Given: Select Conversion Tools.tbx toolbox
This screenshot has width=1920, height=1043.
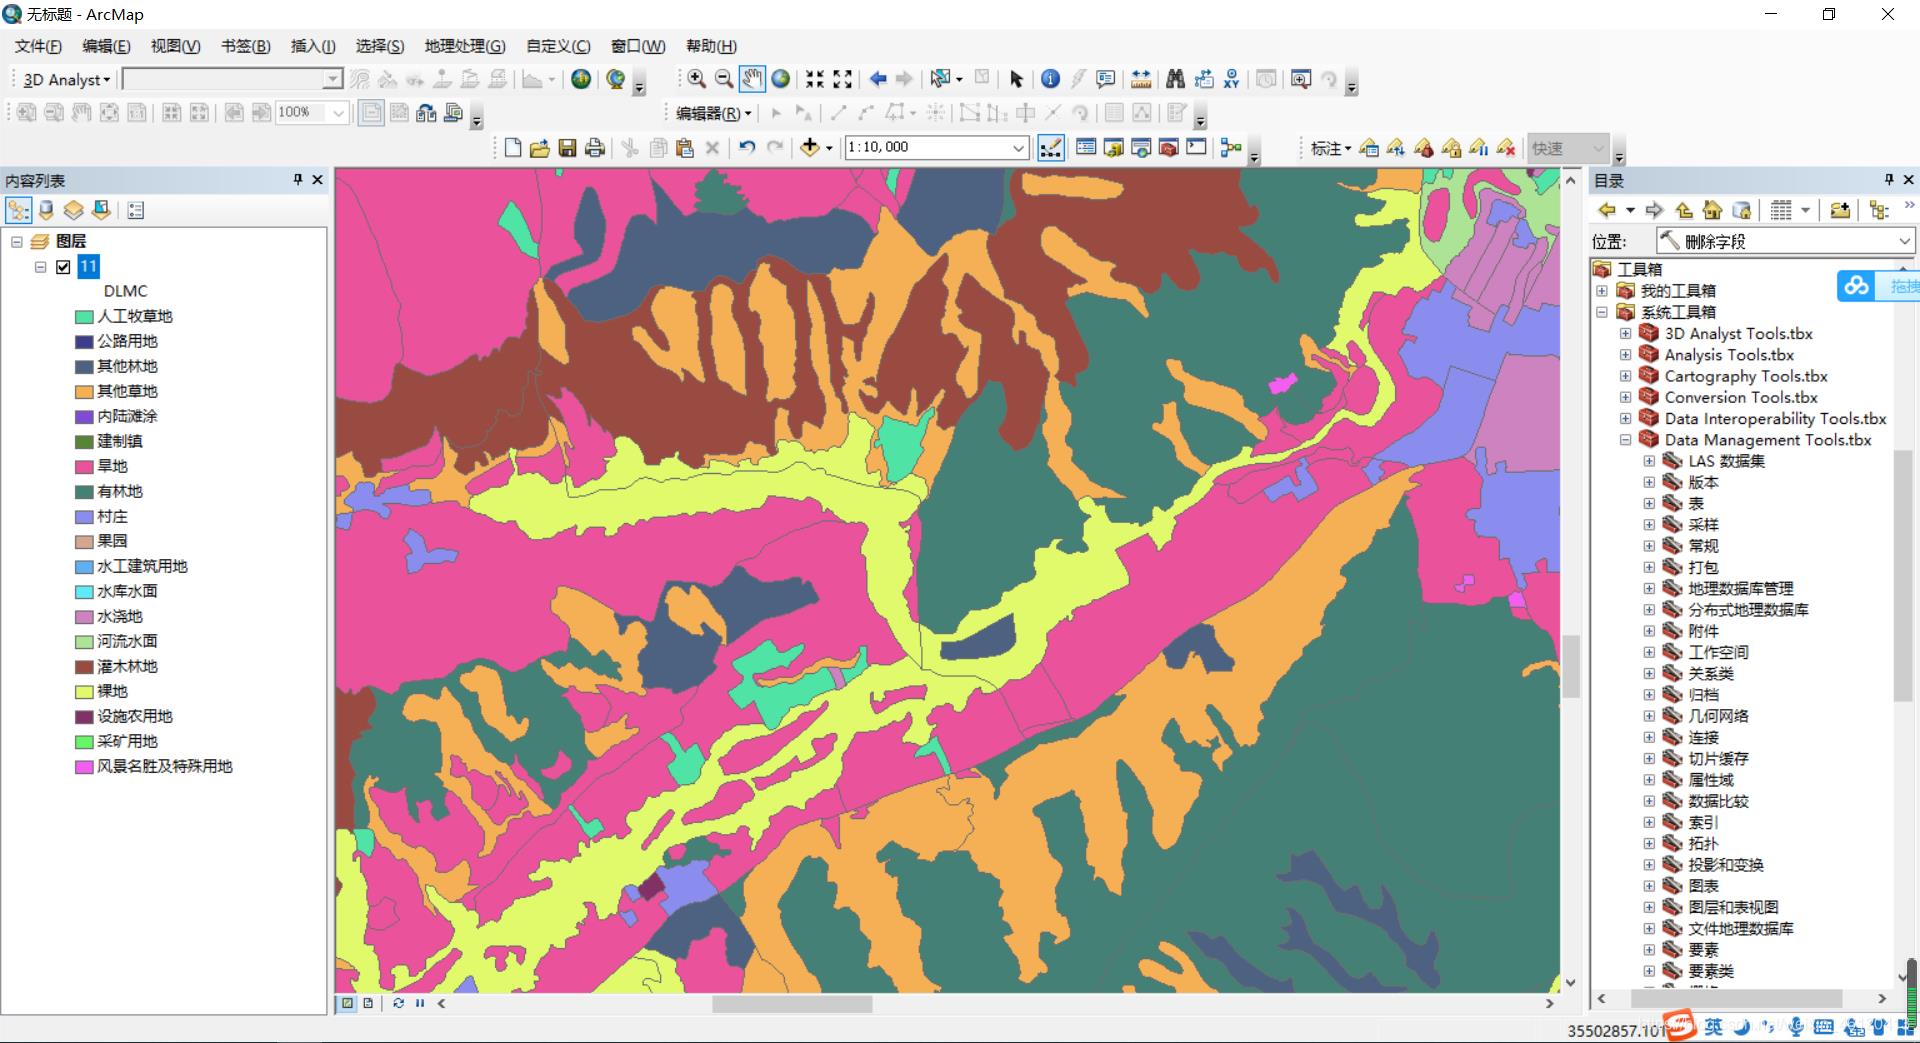Looking at the screenshot, I should point(1741,397).
